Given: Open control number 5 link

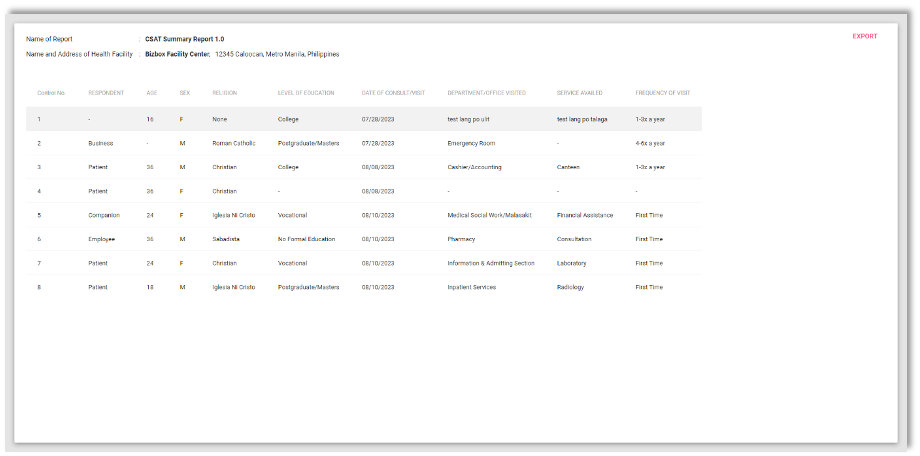Looking at the screenshot, I should pyautogui.click(x=40, y=215).
